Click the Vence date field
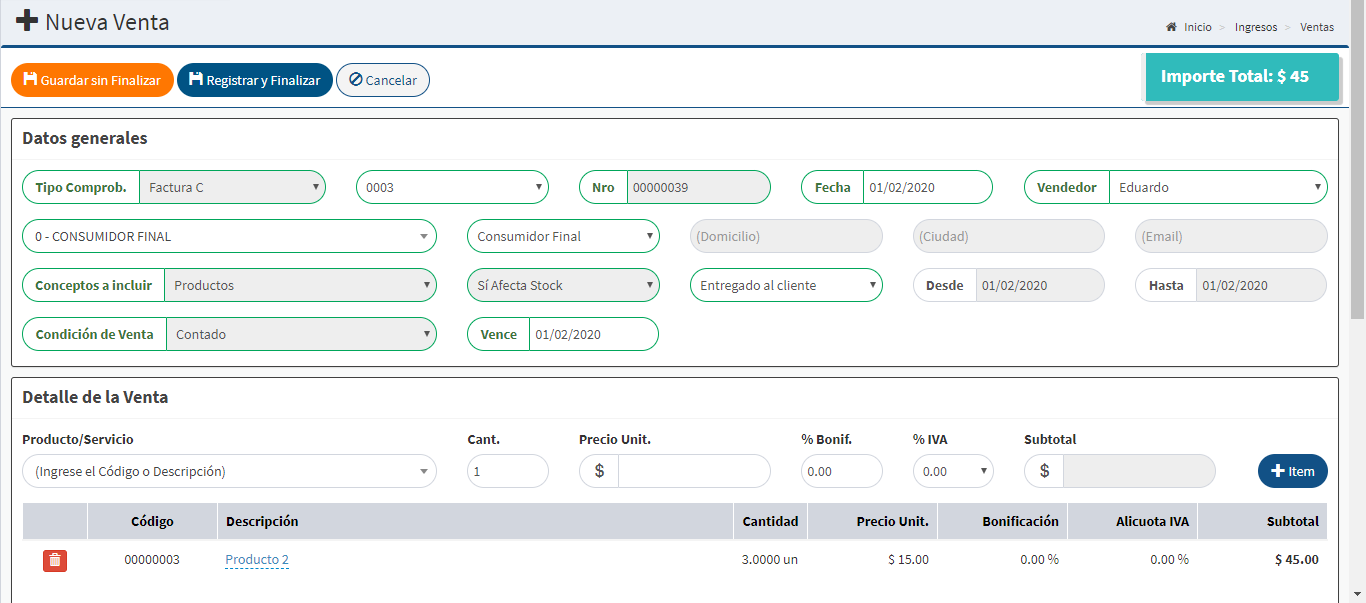The height and width of the screenshot is (603, 1366). coord(593,334)
